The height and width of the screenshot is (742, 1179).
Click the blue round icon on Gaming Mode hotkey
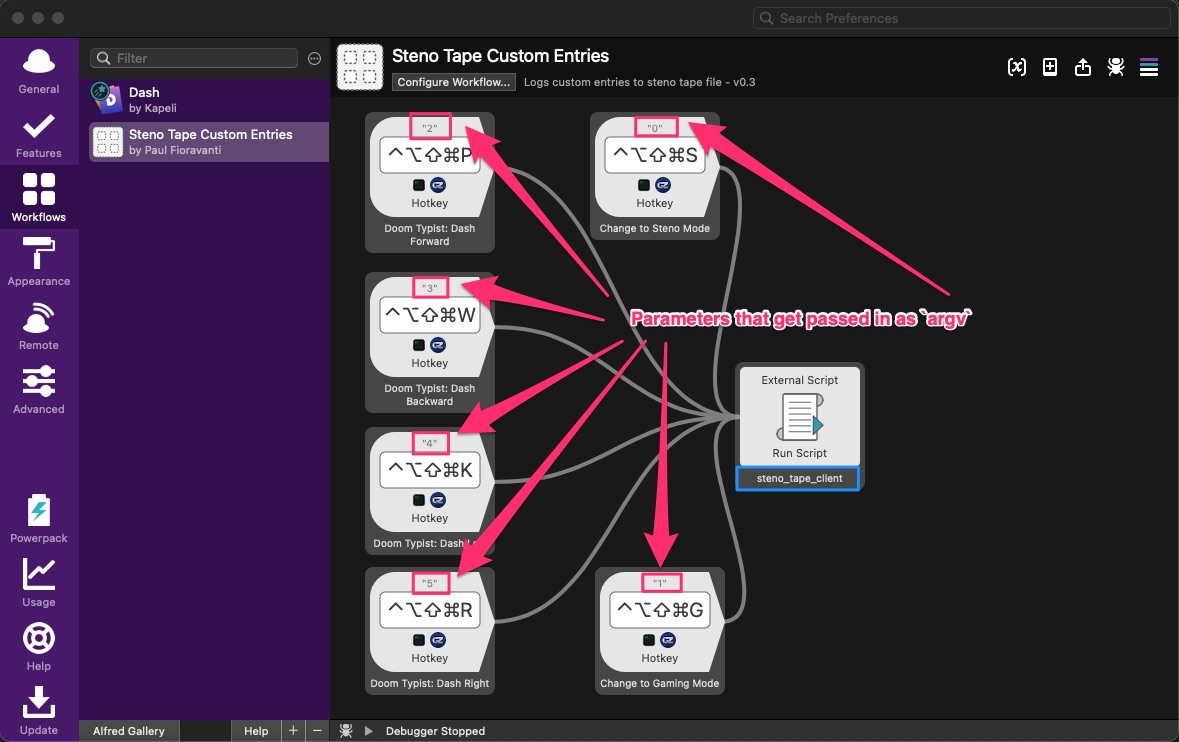[668, 640]
